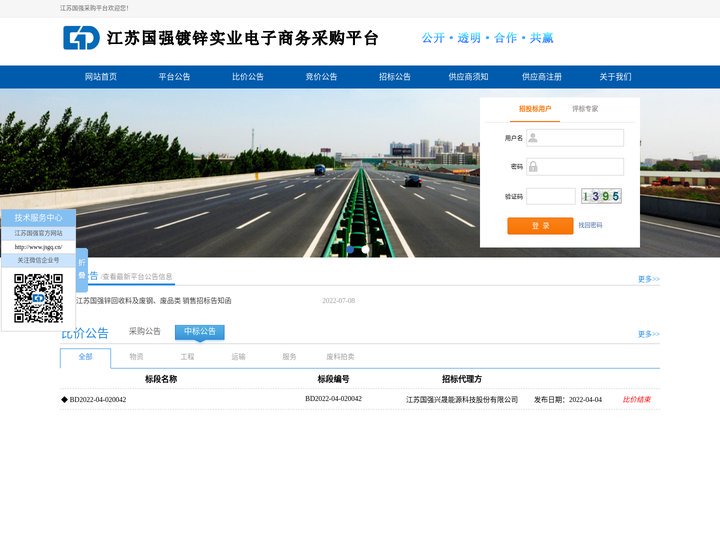Click 更多>> beside 比价公告 section
Viewport: 720px width, 540px height.
click(648, 334)
